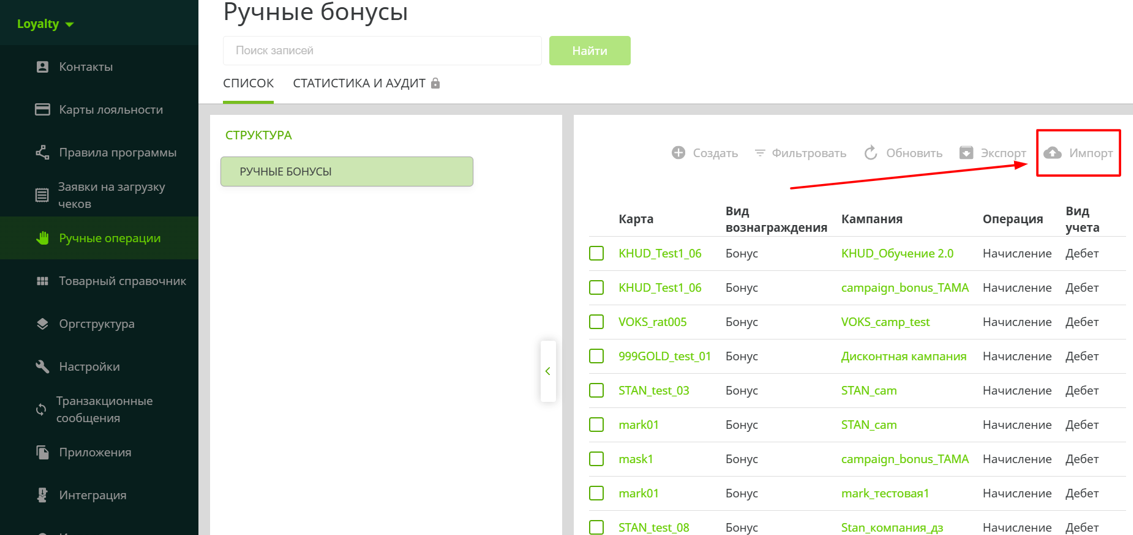Tick the checkbox for VOKS_rat005 row
Screen dimensions: 1133x535
[597, 322]
